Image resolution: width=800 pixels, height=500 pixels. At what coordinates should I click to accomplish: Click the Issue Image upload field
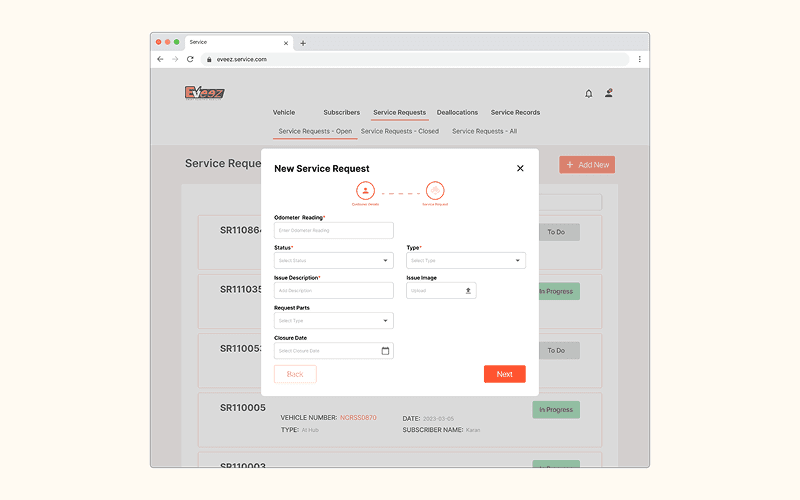coord(441,290)
